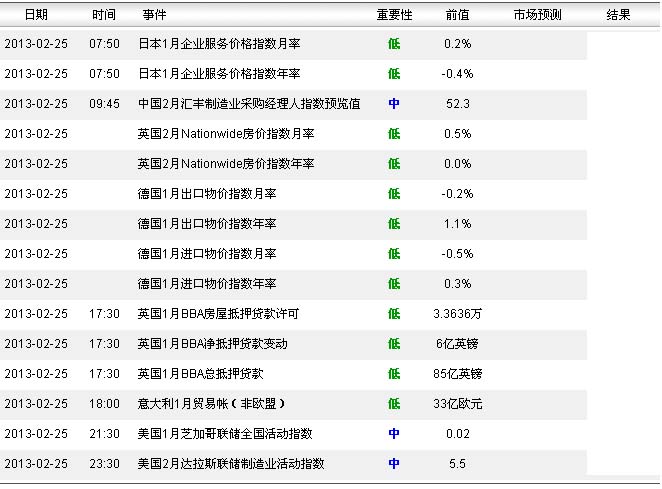Image resolution: width=662 pixels, height=489 pixels.
Task: Click the previous value 3.3636万
Action: [458, 314]
